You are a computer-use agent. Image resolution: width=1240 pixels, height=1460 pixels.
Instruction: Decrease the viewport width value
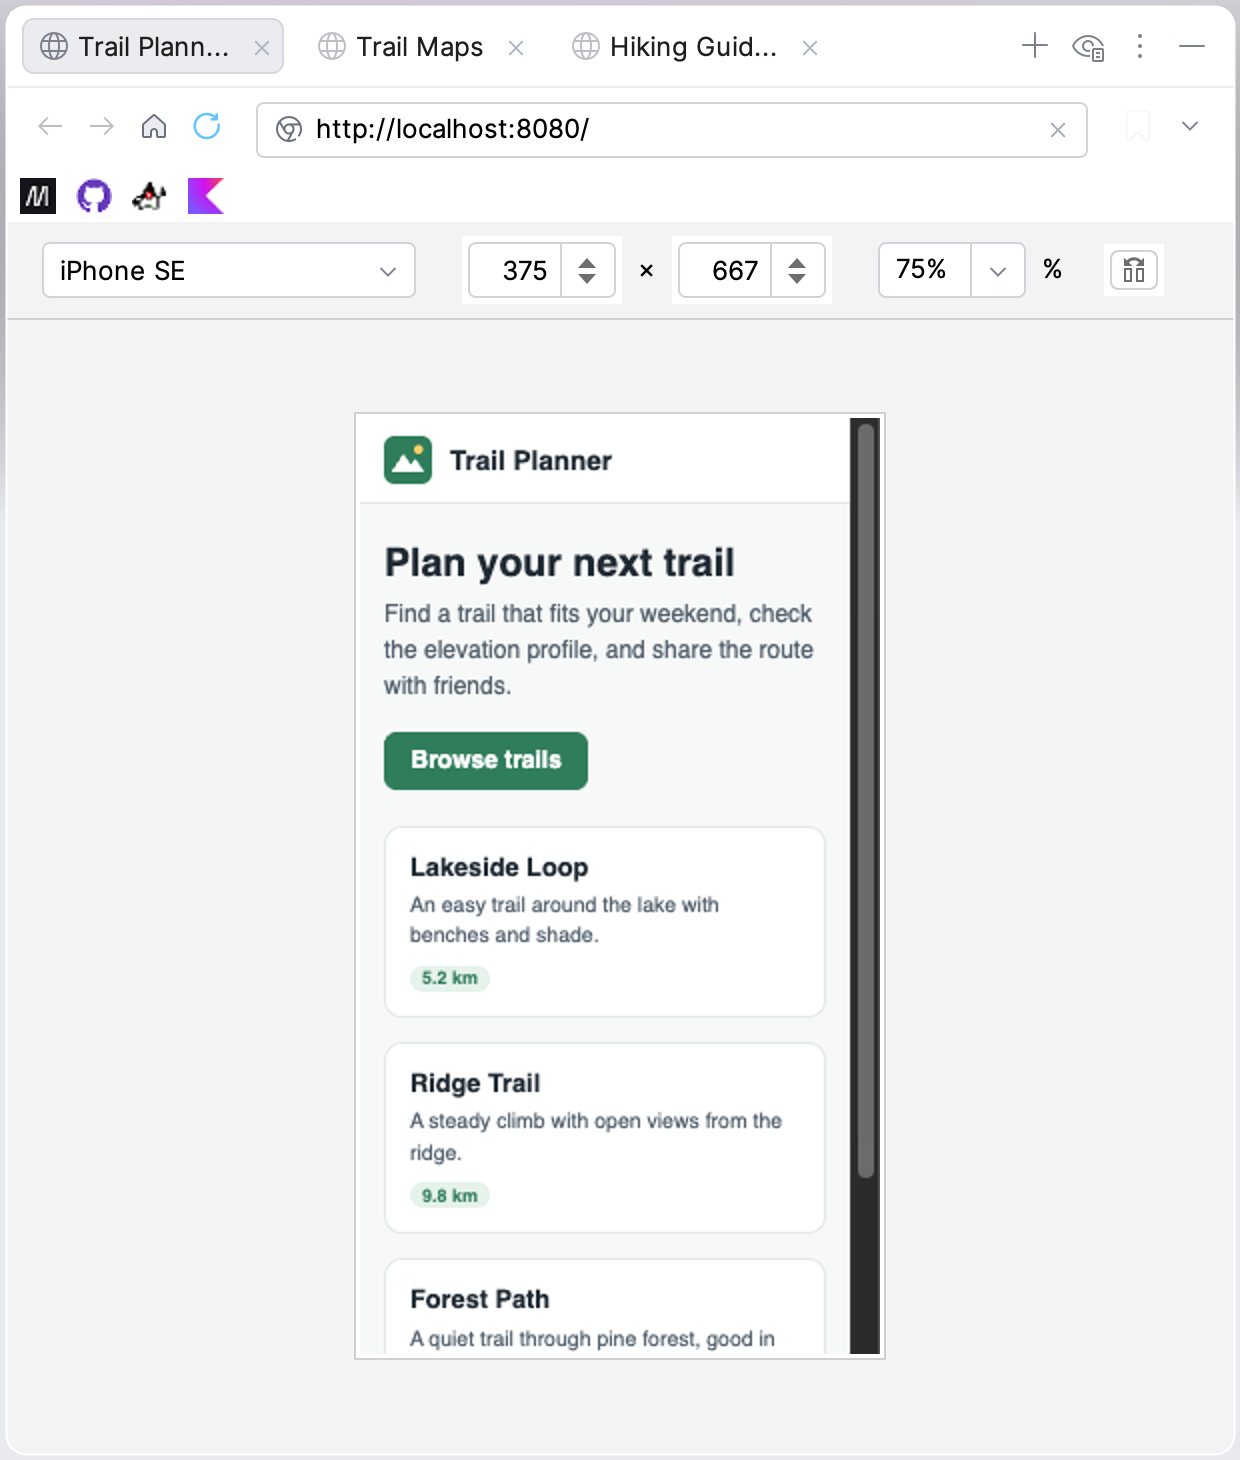click(587, 279)
